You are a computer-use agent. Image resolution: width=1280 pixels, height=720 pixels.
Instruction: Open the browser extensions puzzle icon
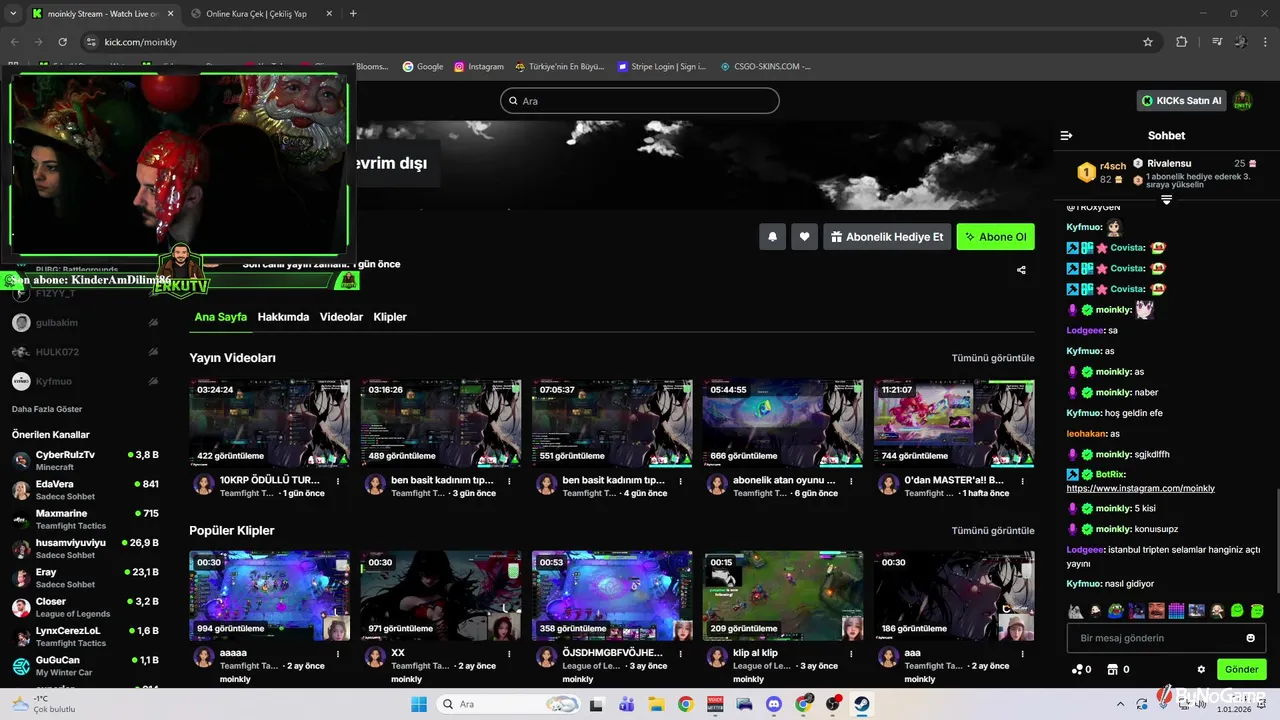(x=1182, y=42)
